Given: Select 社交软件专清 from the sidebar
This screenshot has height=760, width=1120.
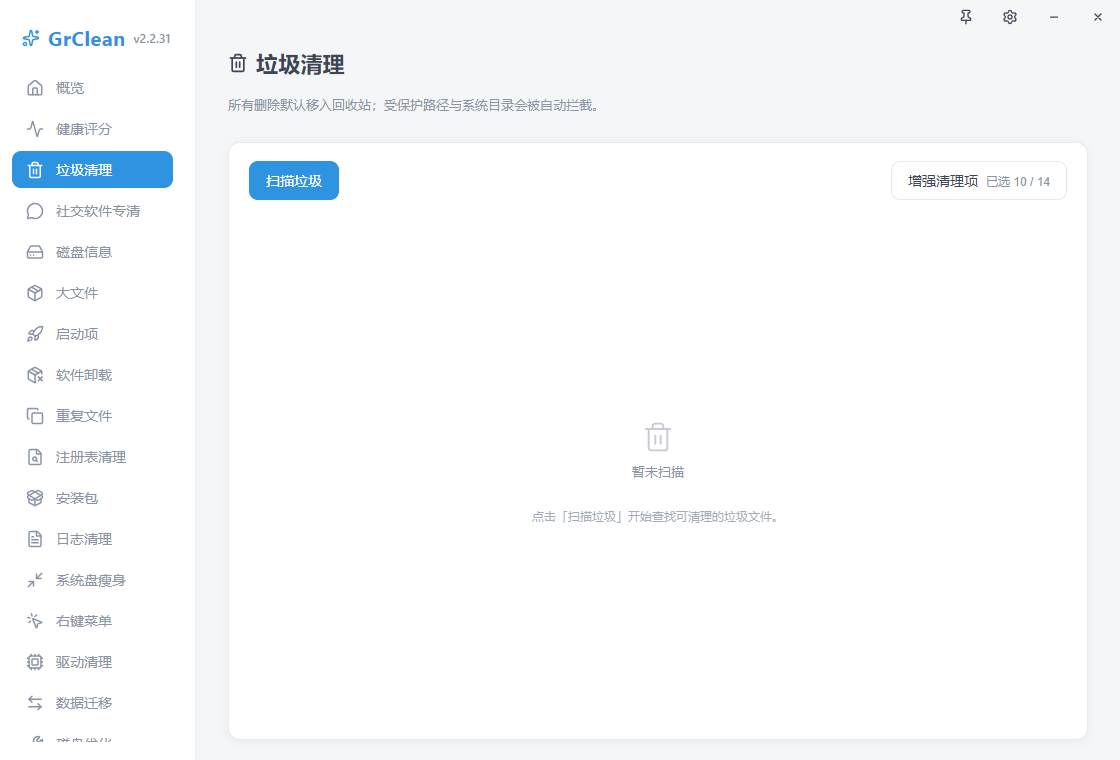Looking at the screenshot, I should coord(92,211).
